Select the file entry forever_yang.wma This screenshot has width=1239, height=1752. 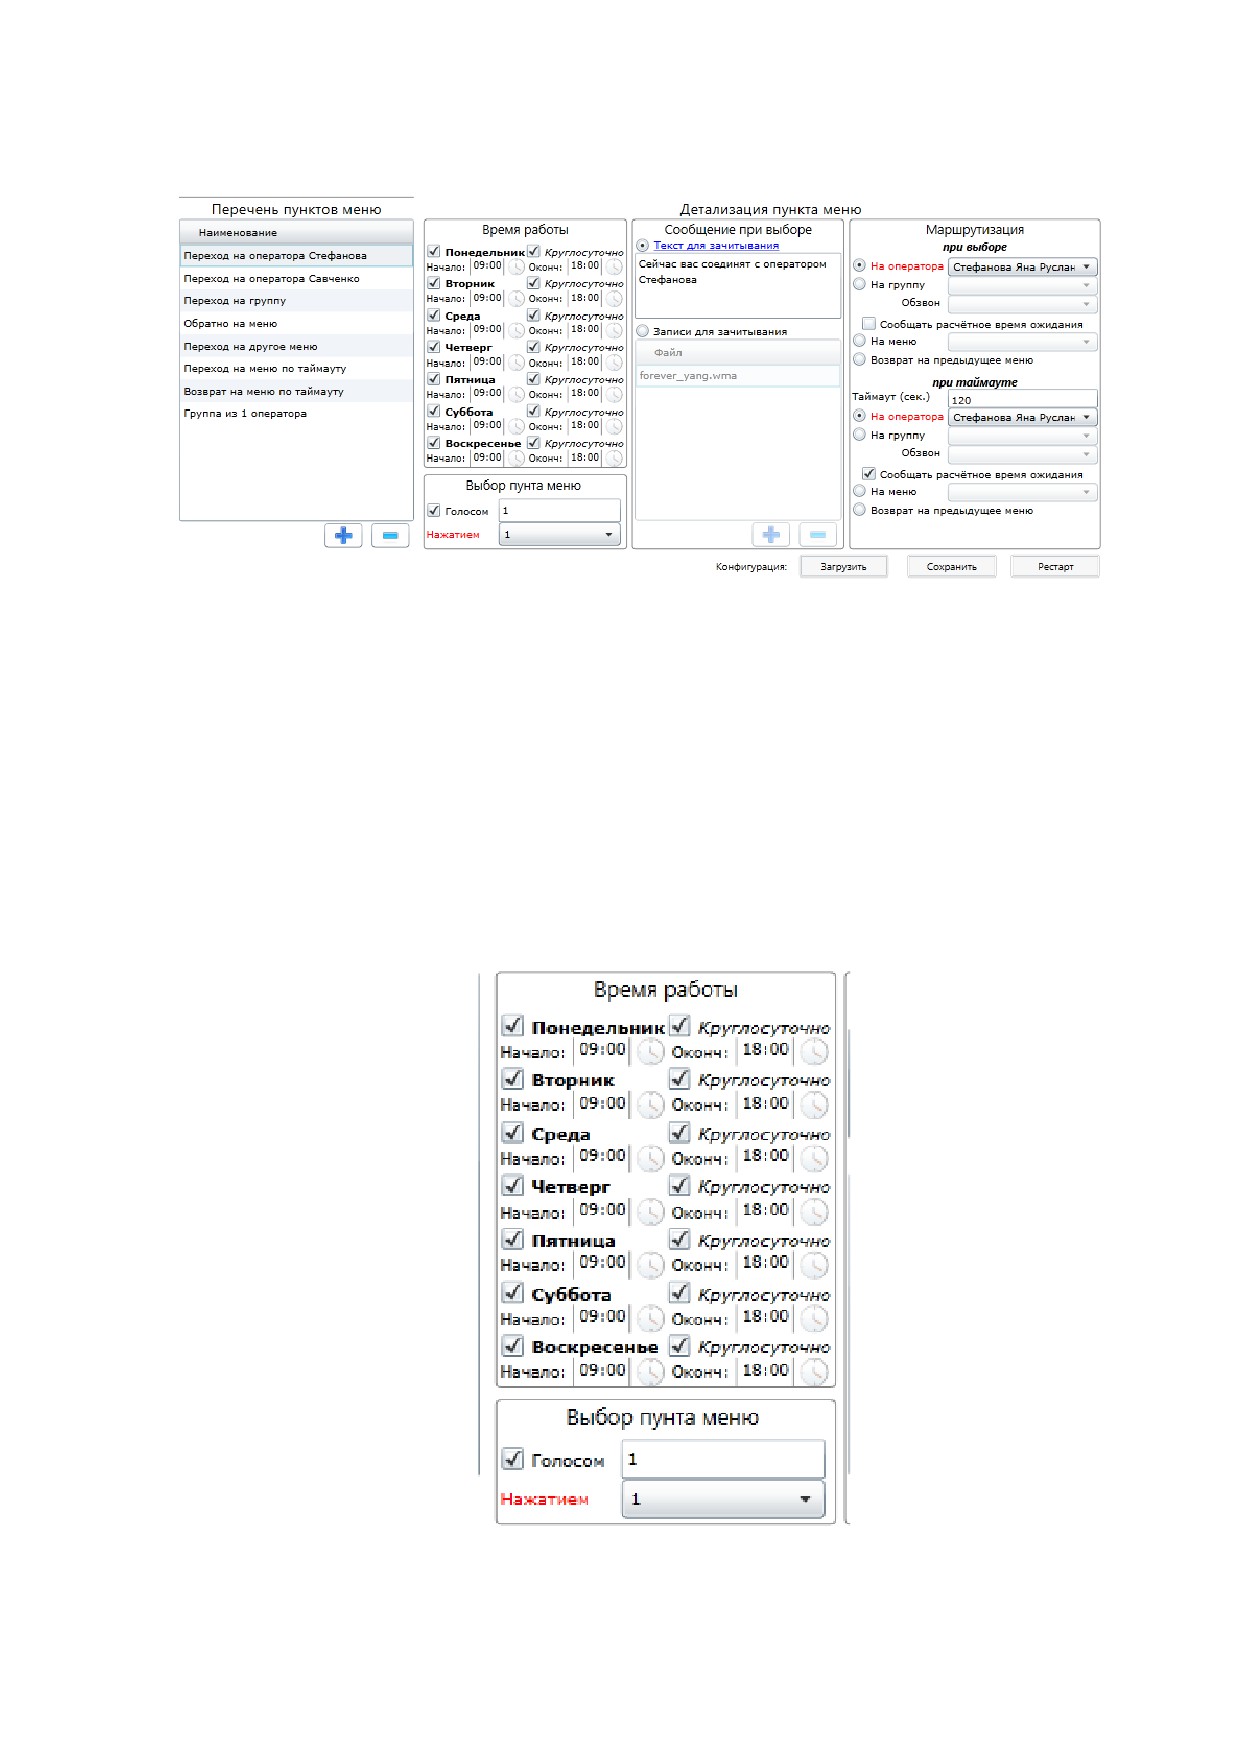738,376
